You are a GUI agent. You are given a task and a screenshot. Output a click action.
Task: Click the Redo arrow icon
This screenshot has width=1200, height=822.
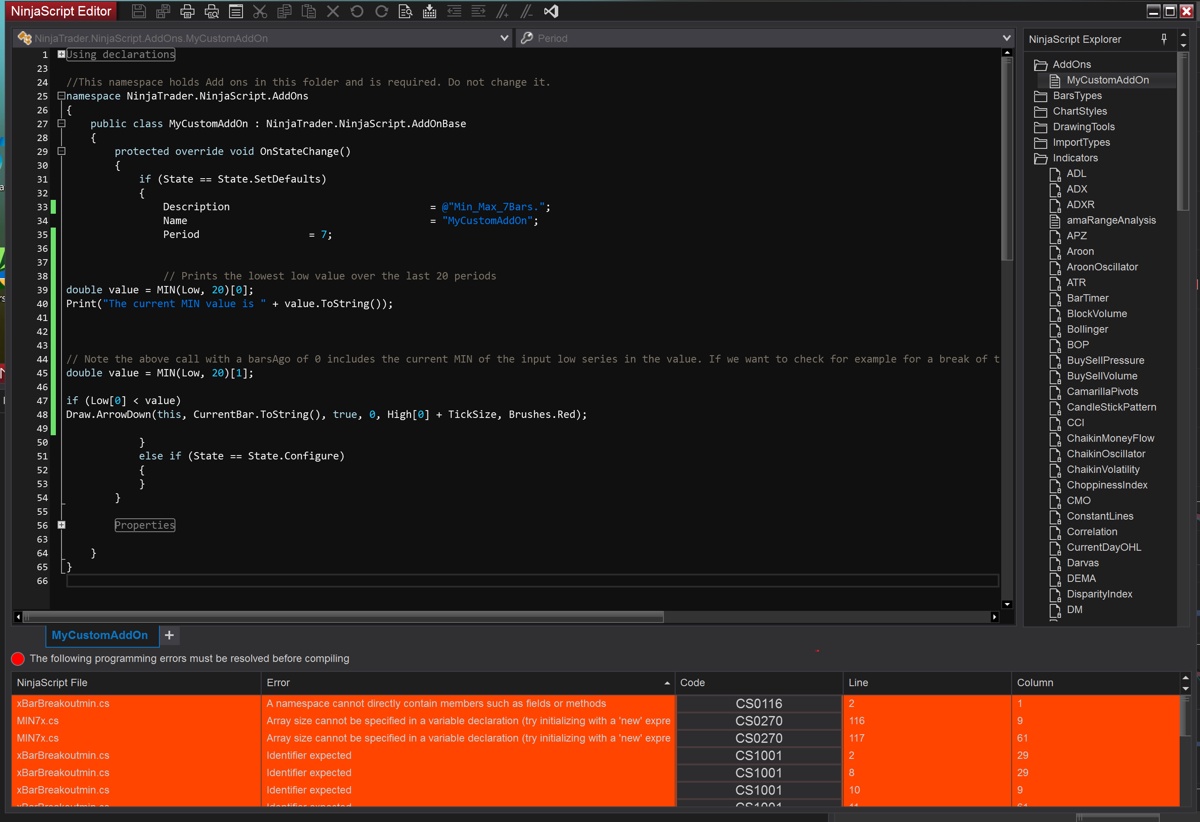click(x=381, y=12)
